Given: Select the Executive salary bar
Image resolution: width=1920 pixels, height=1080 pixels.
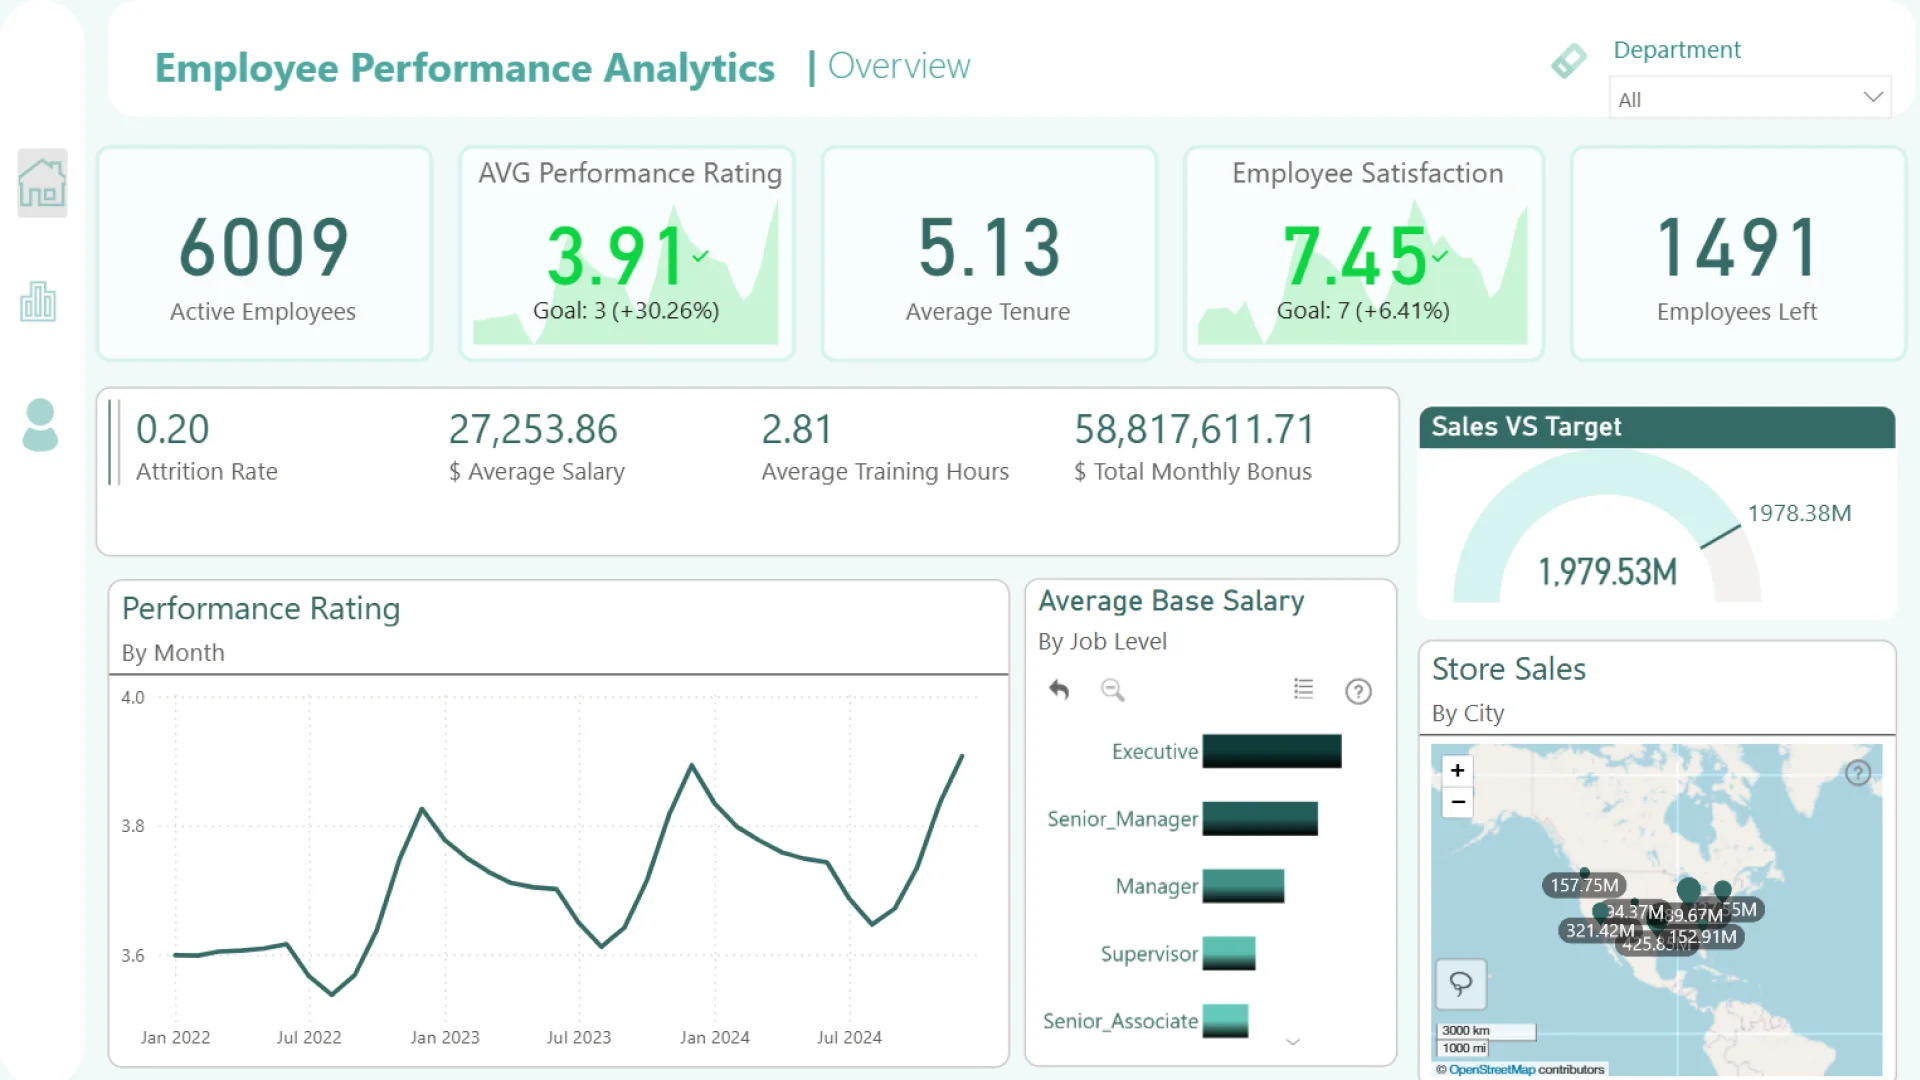Looking at the screenshot, I should [1271, 751].
